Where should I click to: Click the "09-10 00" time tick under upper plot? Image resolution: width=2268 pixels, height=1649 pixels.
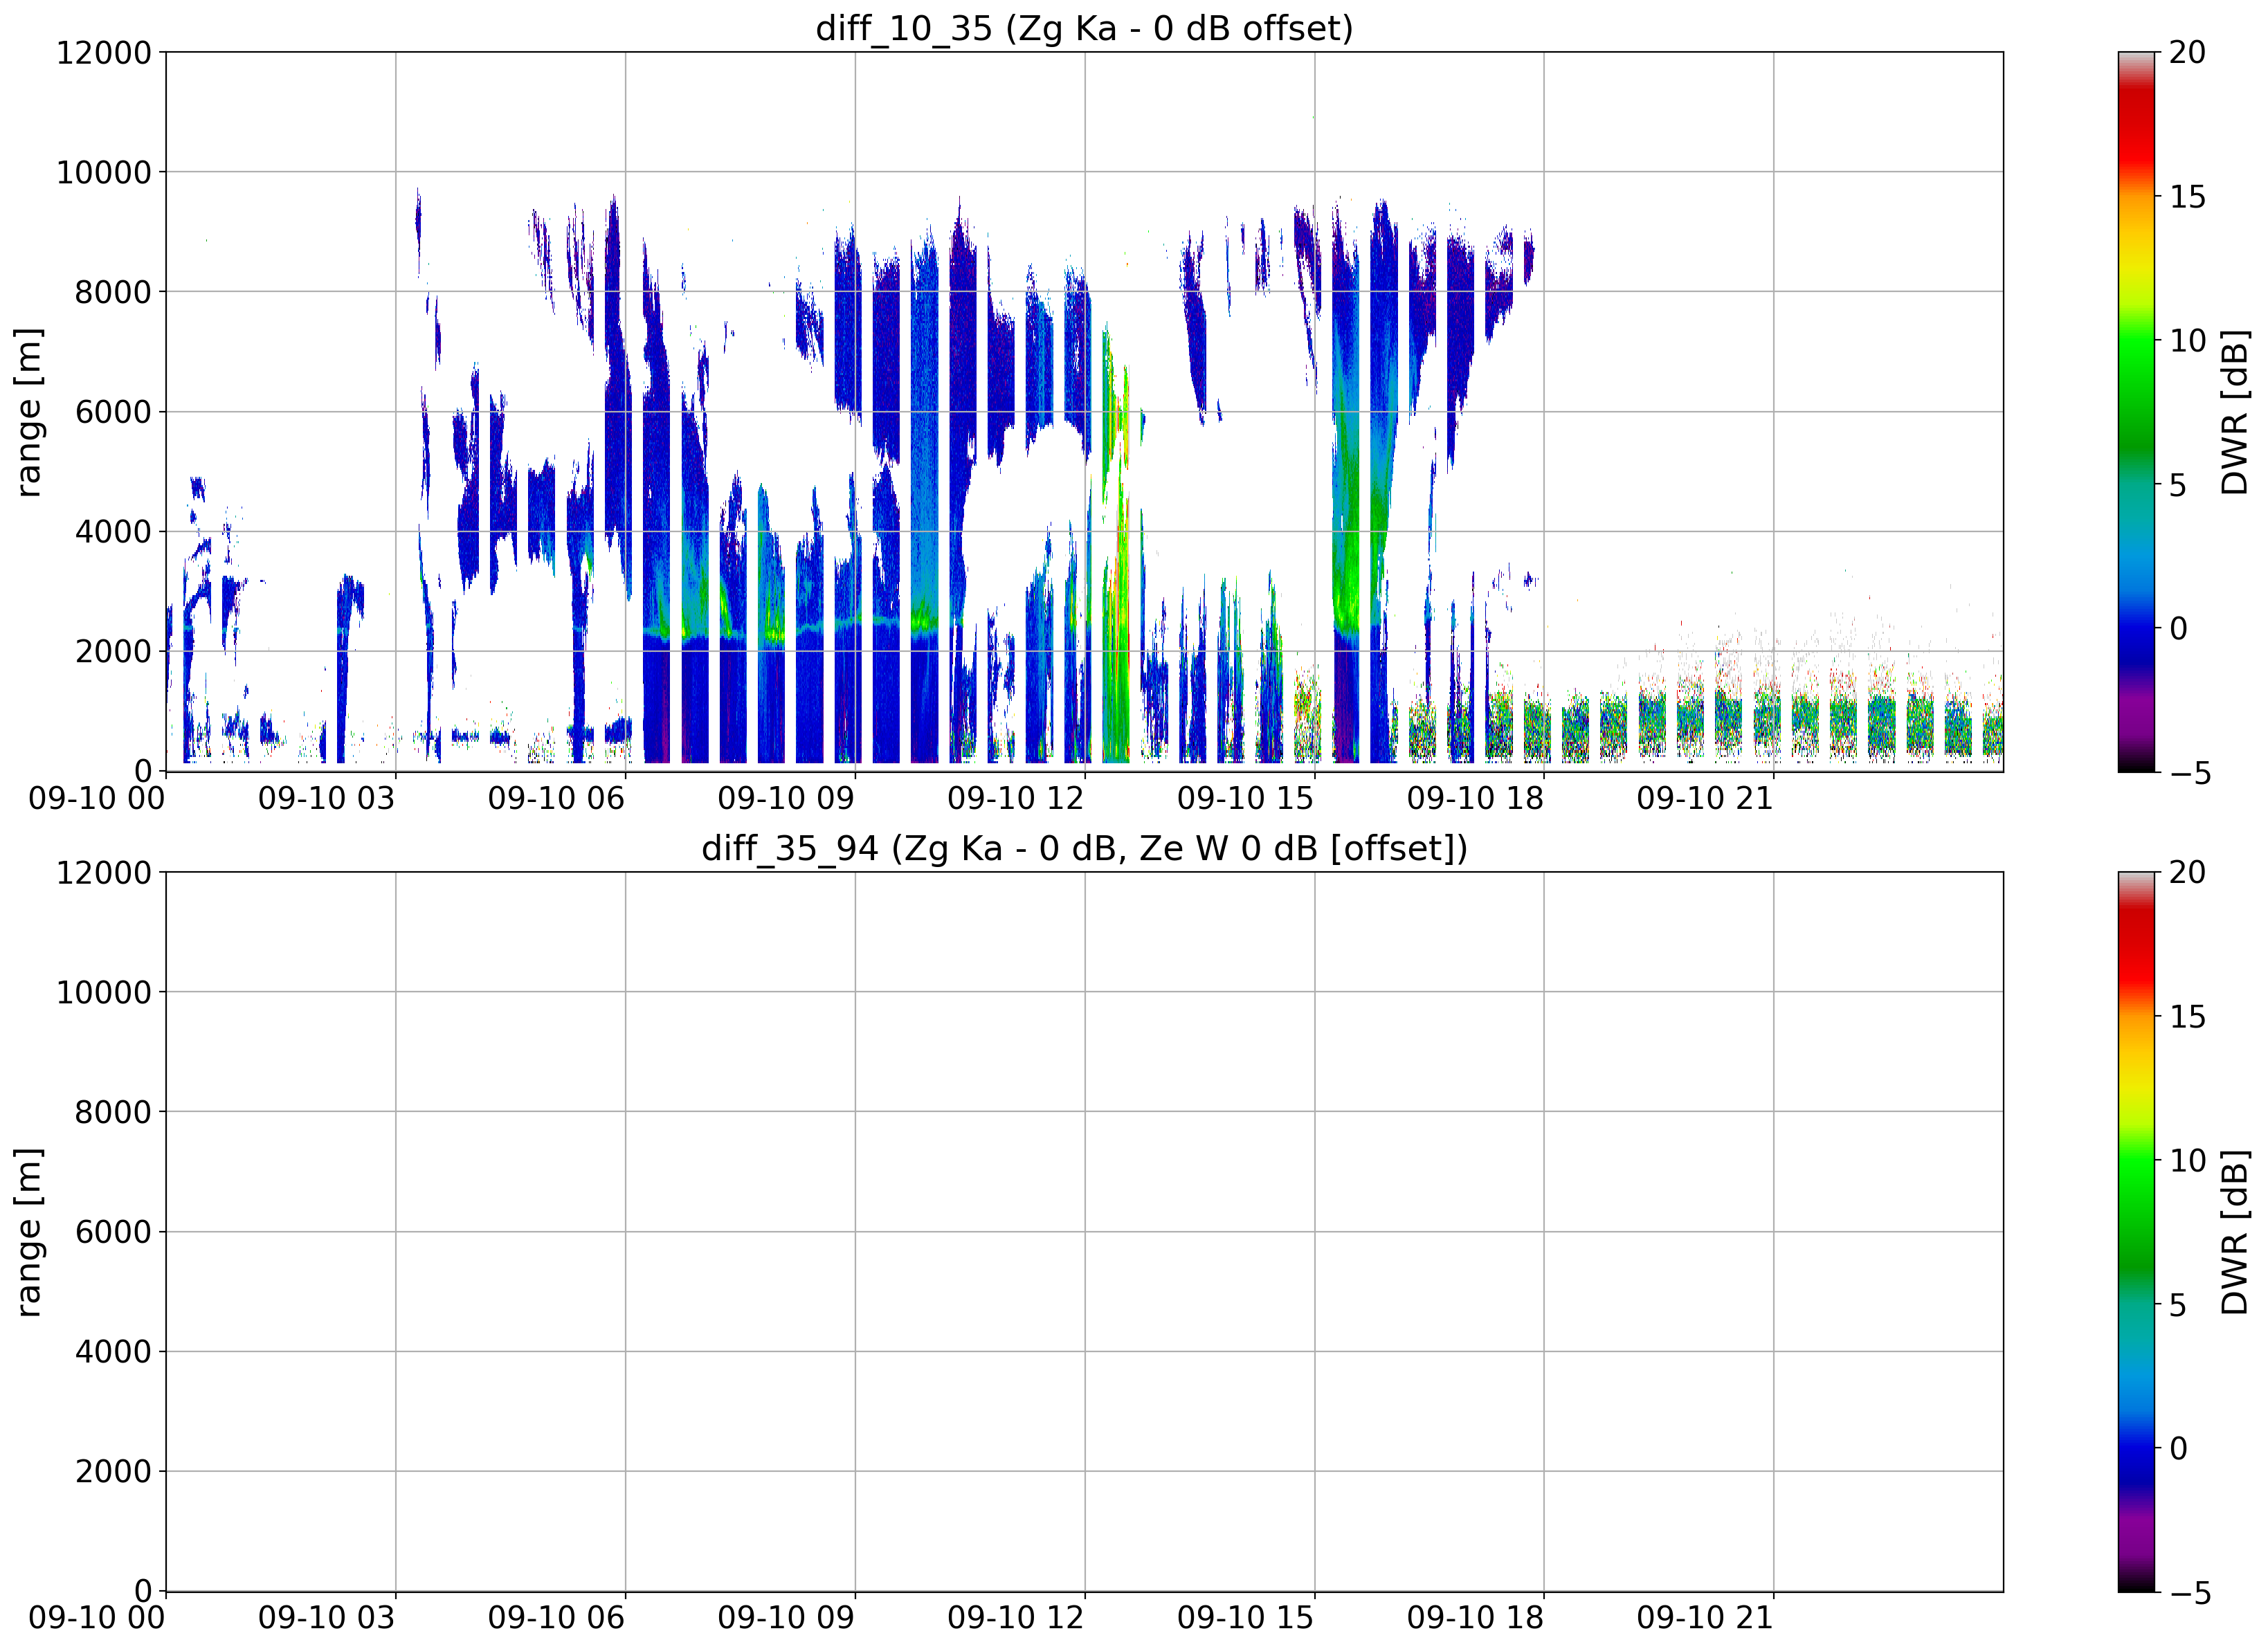(x=97, y=798)
